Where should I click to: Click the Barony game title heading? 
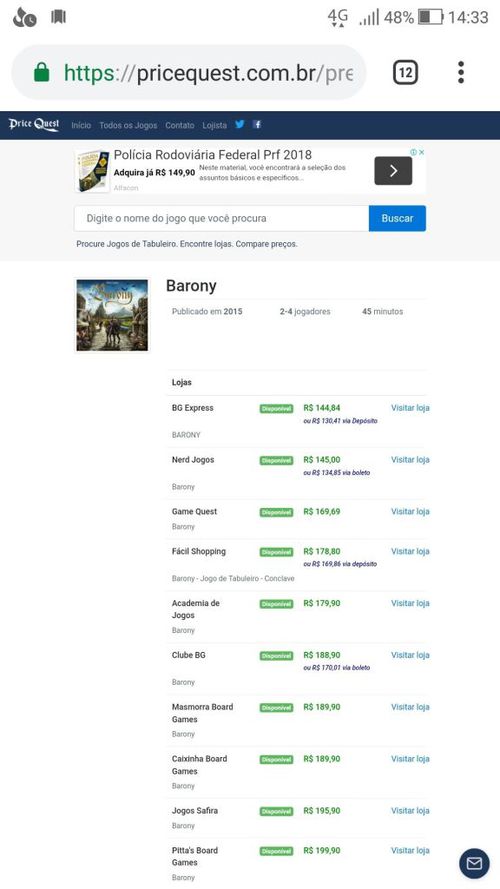coord(191,286)
